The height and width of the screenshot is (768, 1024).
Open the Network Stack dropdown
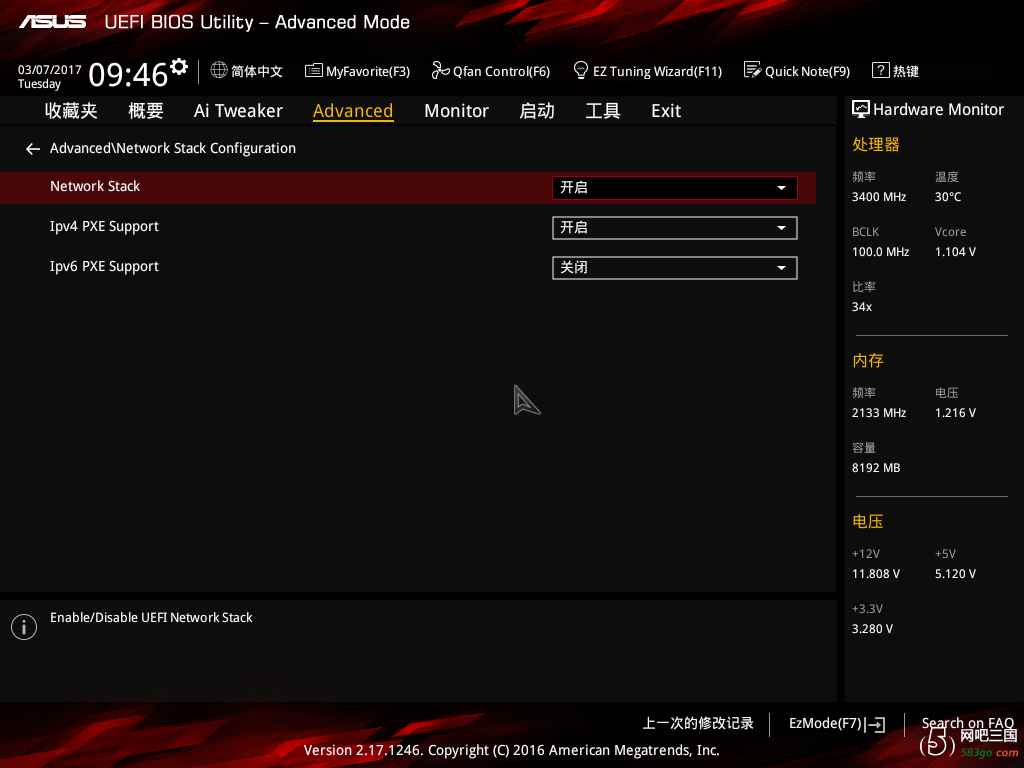tap(675, 188)
